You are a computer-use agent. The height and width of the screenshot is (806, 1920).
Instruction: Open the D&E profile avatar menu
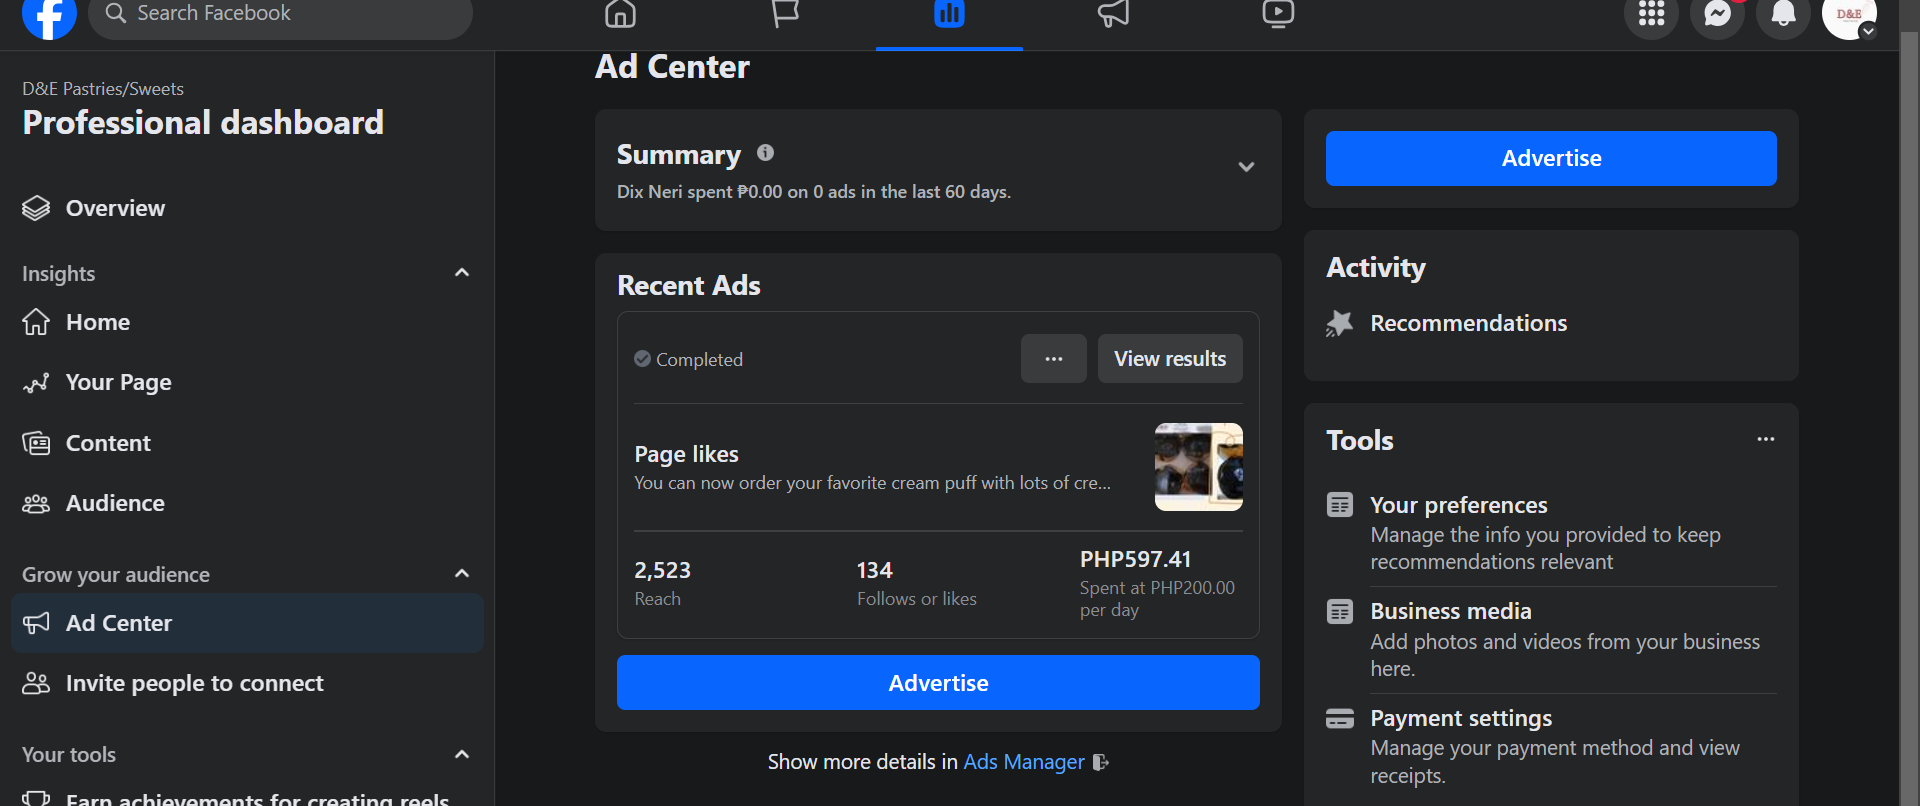tap(1849, 14)
